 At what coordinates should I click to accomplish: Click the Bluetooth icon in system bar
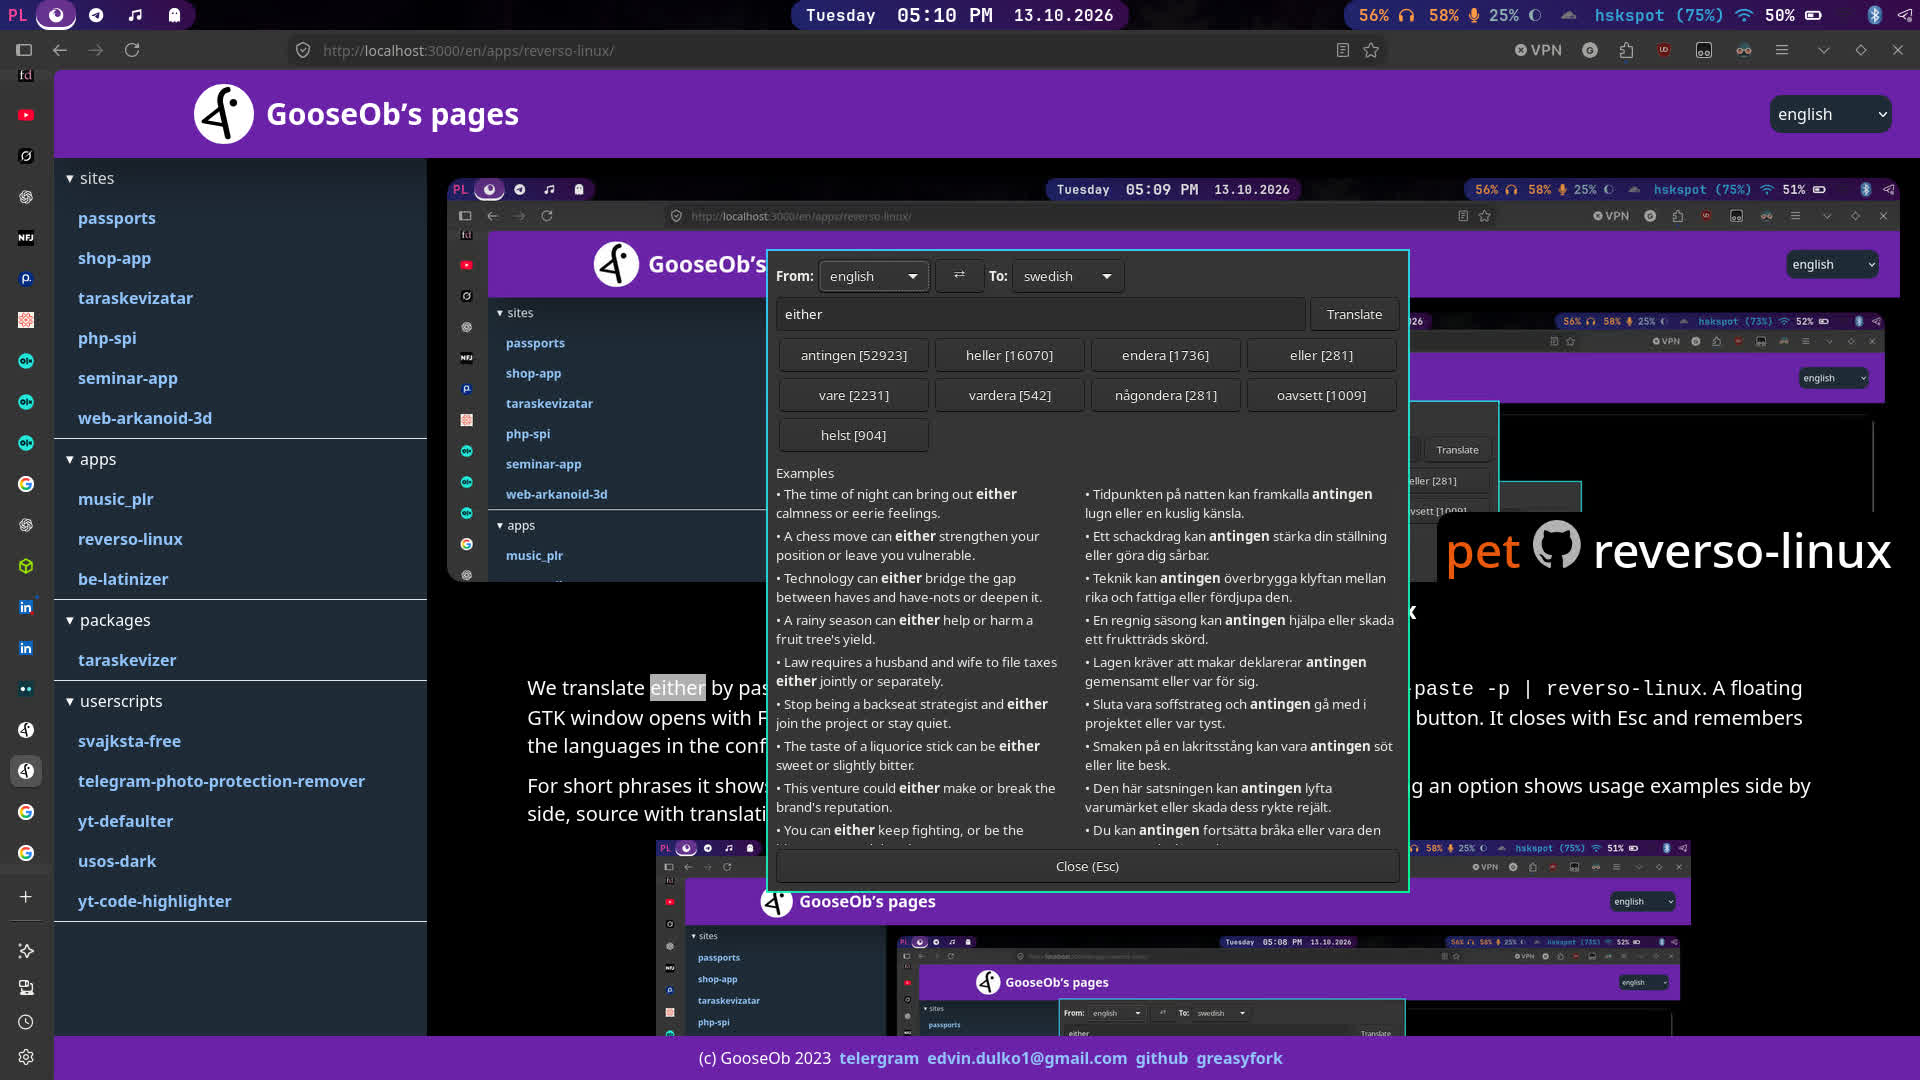[1875, 15]
